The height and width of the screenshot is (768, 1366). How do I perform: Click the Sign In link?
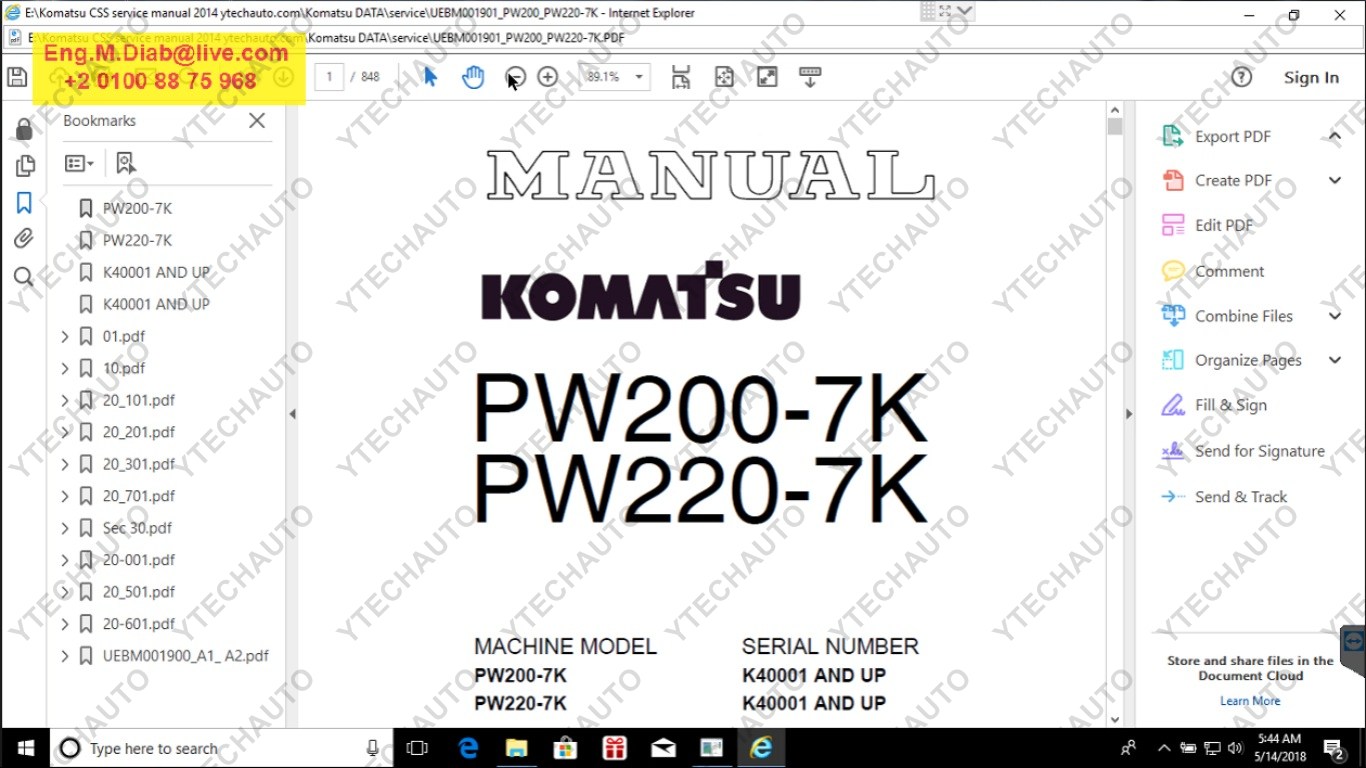click(1311, 77)
